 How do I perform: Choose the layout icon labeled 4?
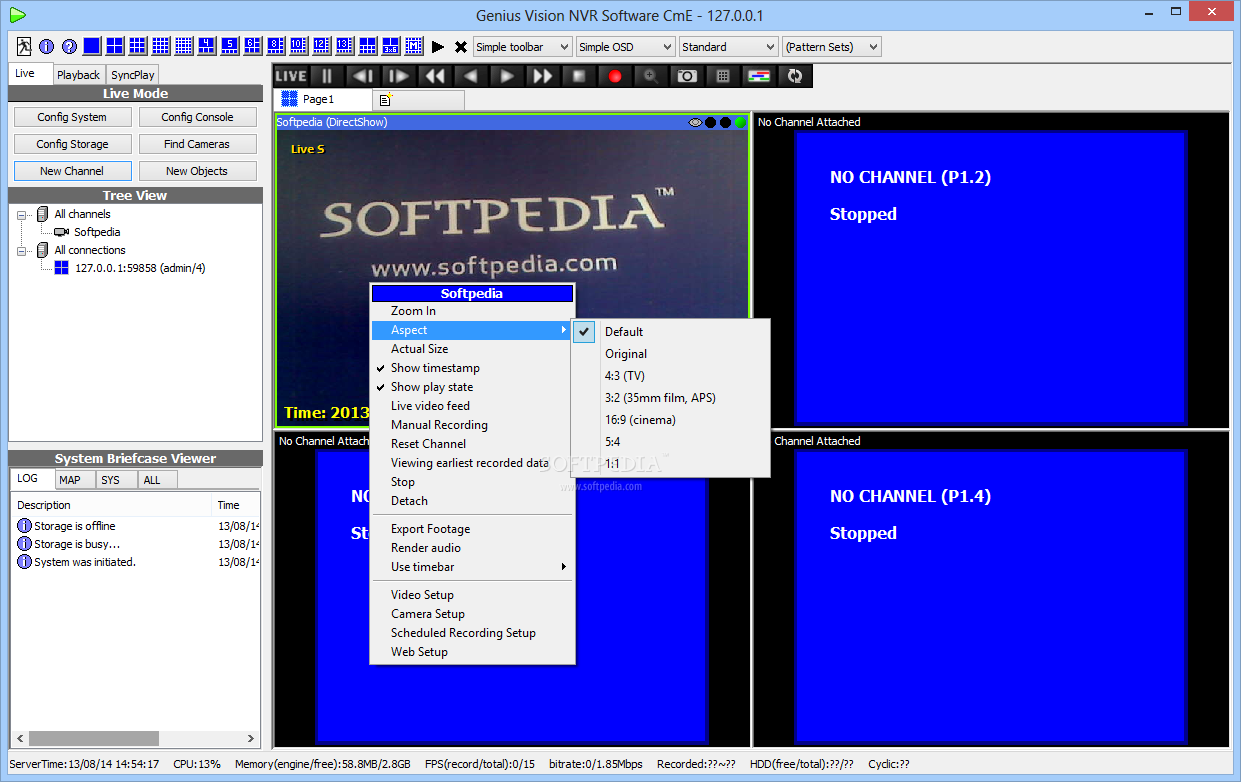pyautogui.click(x=207, y=46)
